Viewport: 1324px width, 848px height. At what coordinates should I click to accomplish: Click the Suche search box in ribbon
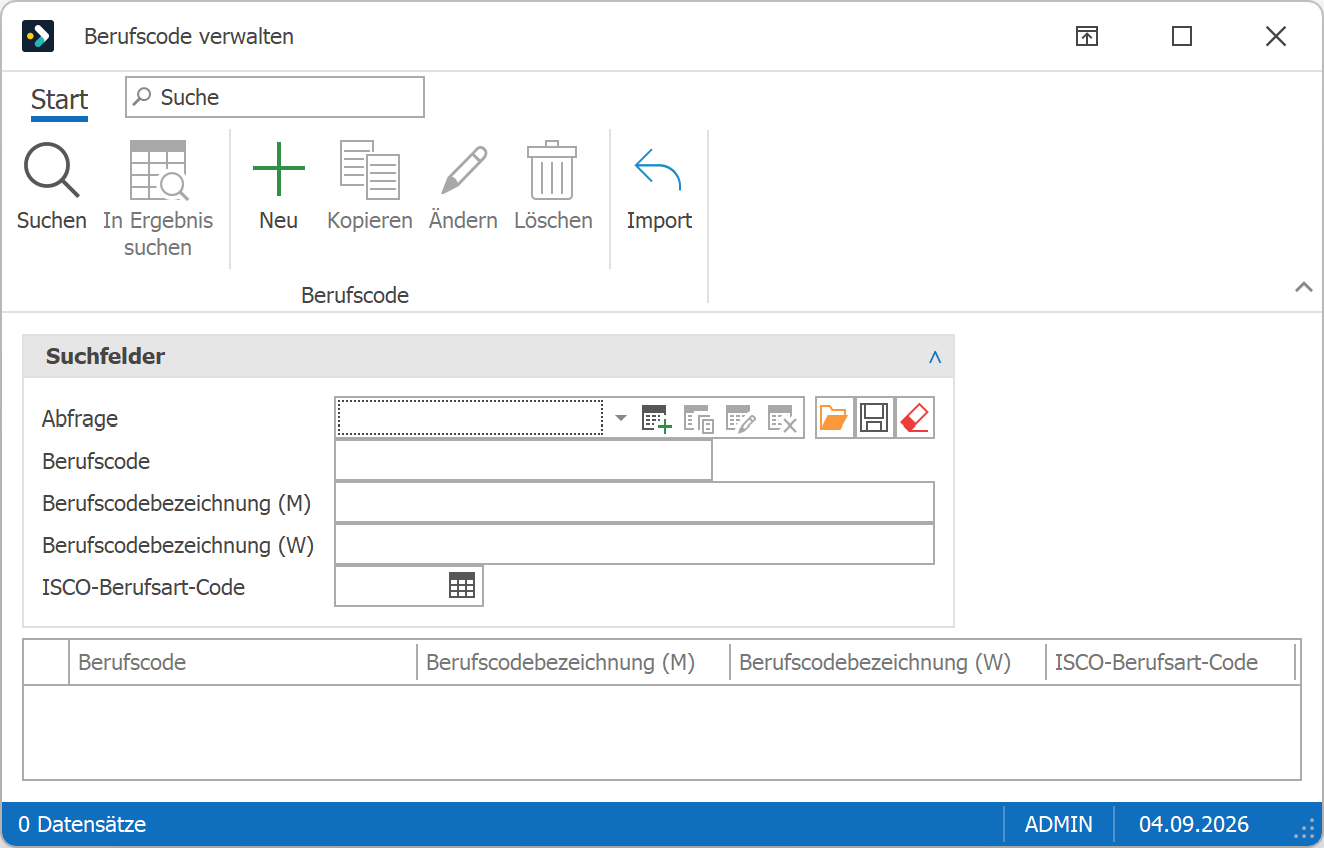(x=275, y=97)
